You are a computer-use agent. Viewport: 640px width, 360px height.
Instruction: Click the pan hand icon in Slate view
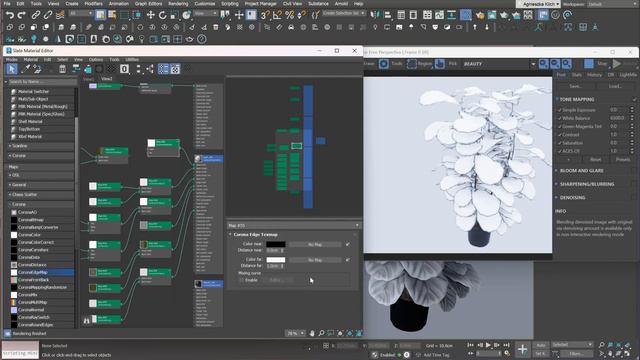tap(312, 333)
